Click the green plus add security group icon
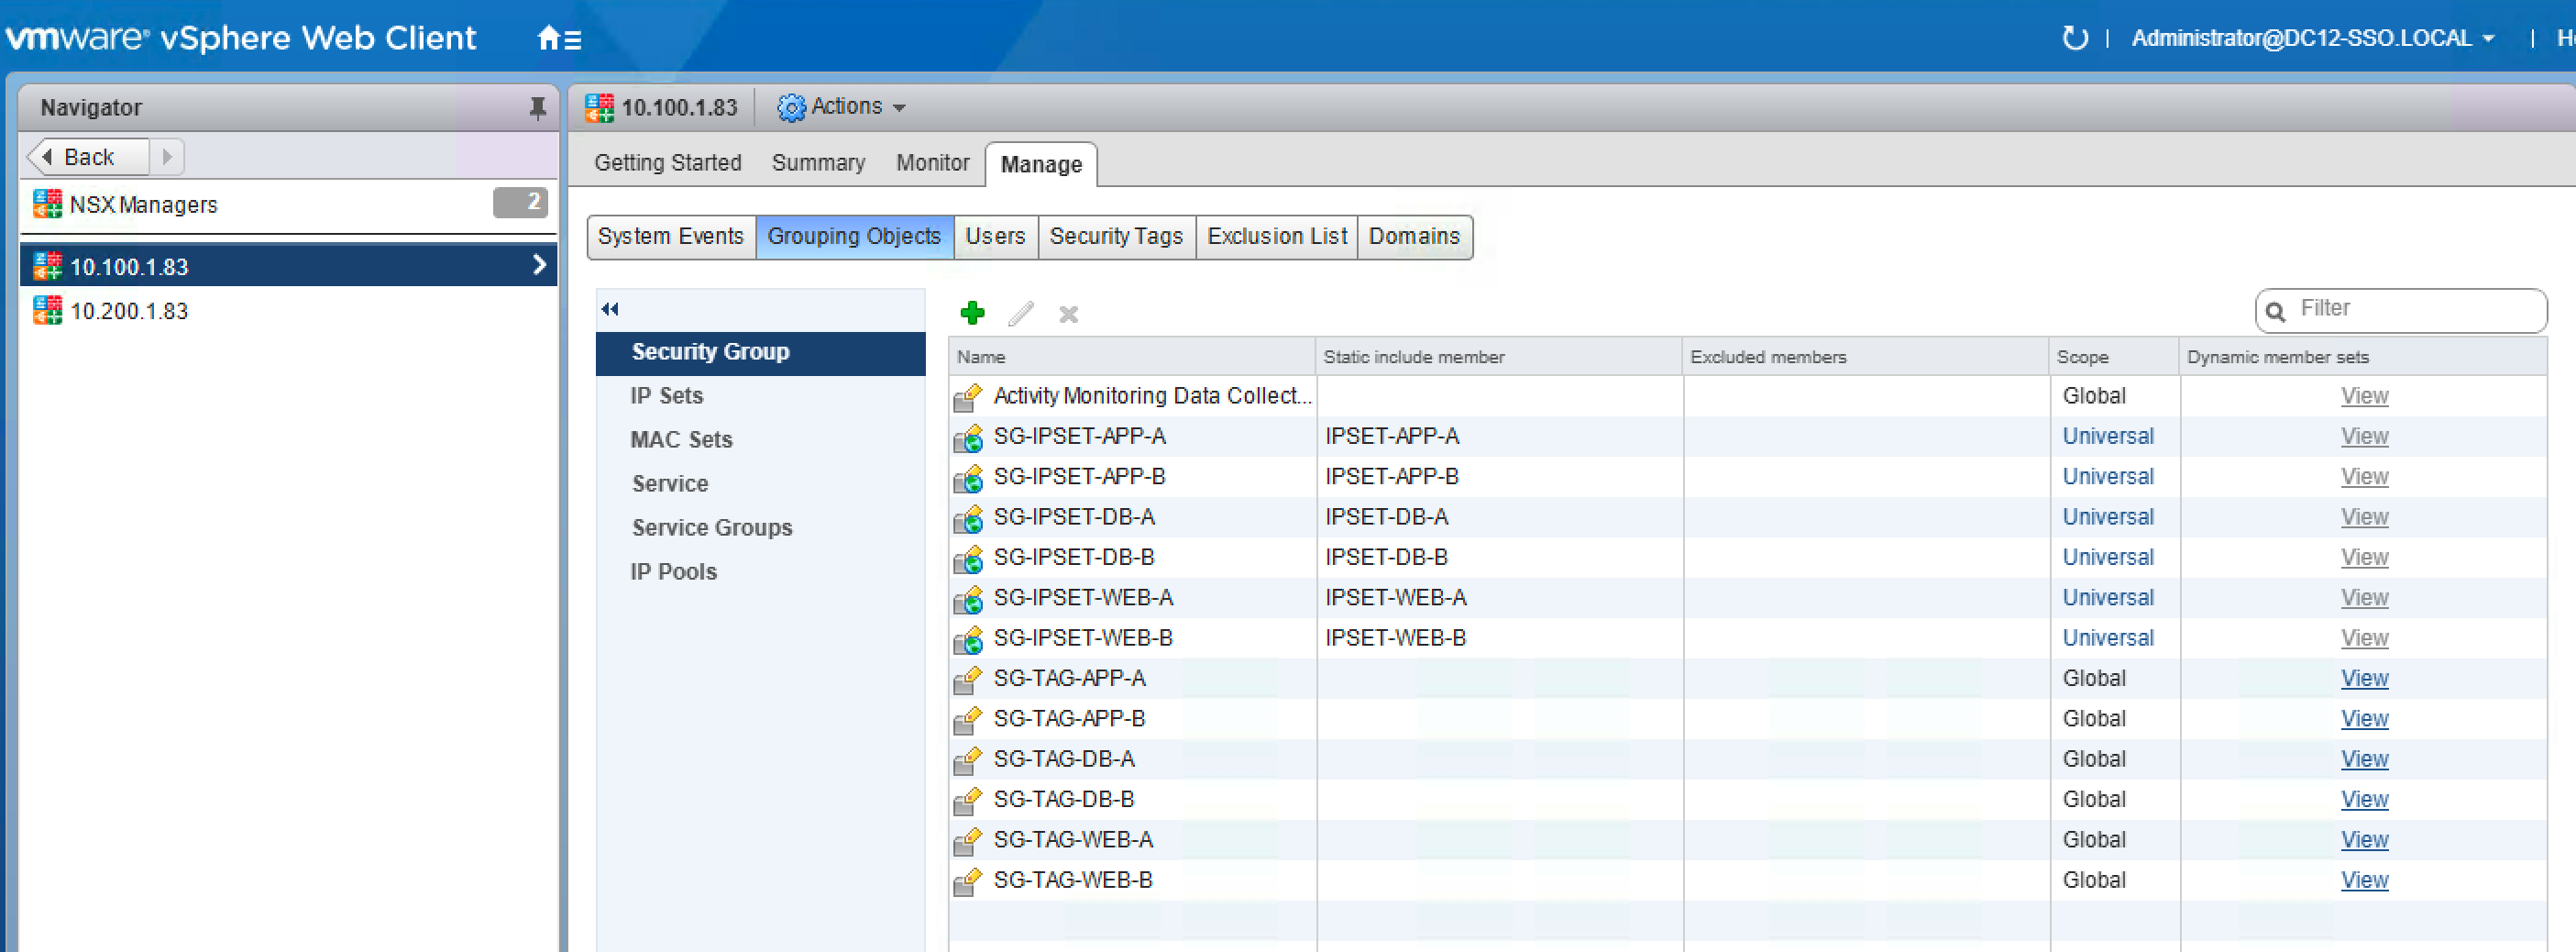The width and height of the screenshot is (2576, 952). point(971,313)
